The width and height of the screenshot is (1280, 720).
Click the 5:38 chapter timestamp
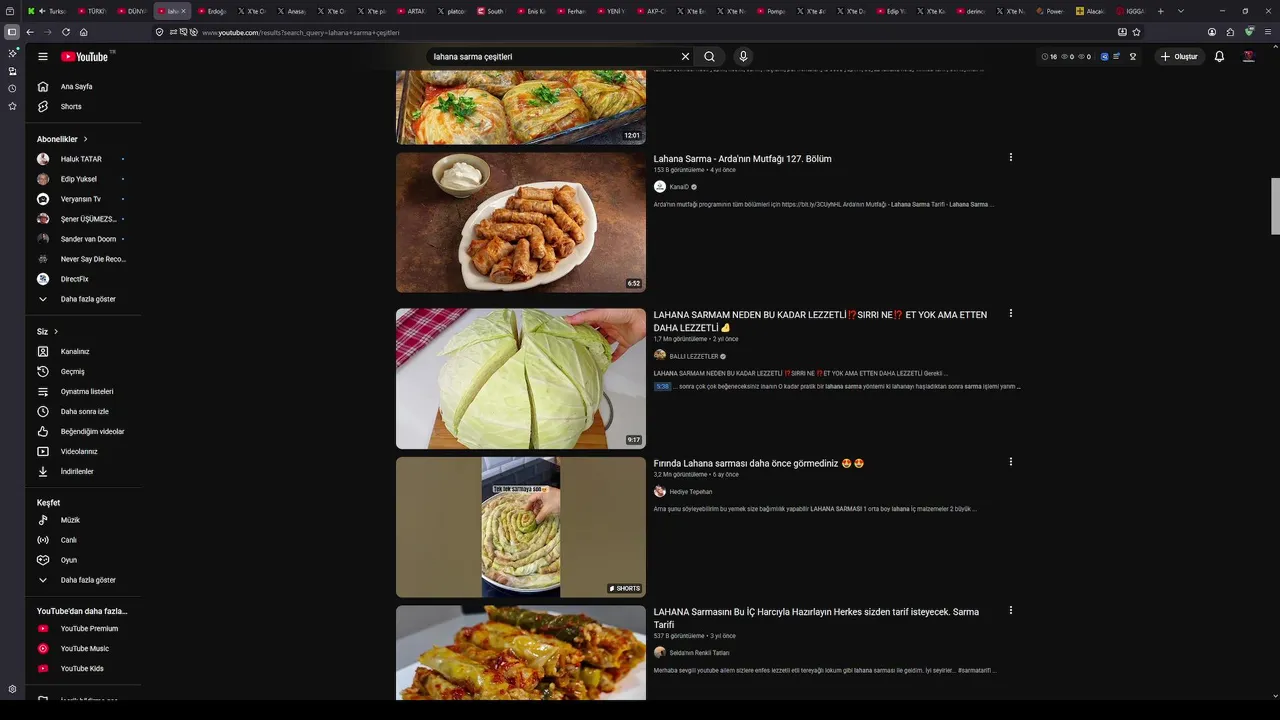pos(662,386)
